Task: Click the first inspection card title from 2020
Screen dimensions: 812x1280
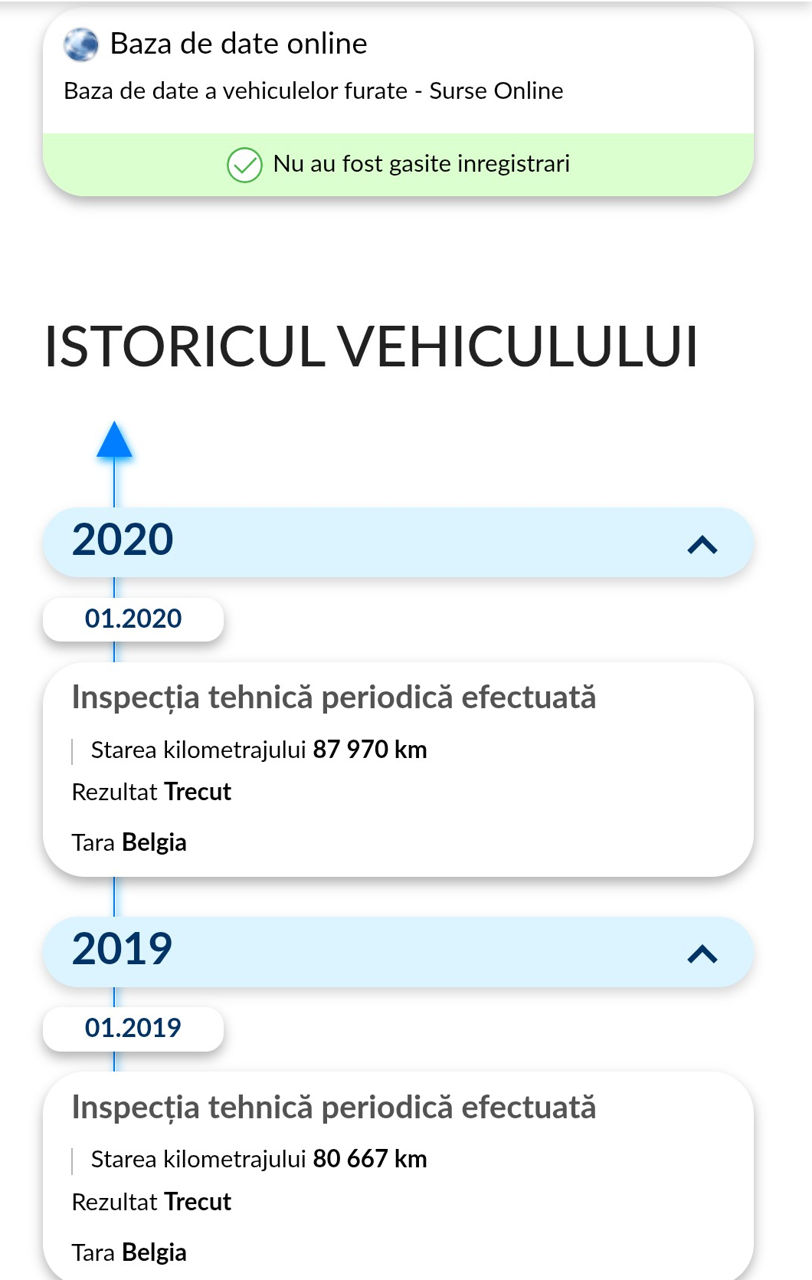Action: click(x=334, y=698)
